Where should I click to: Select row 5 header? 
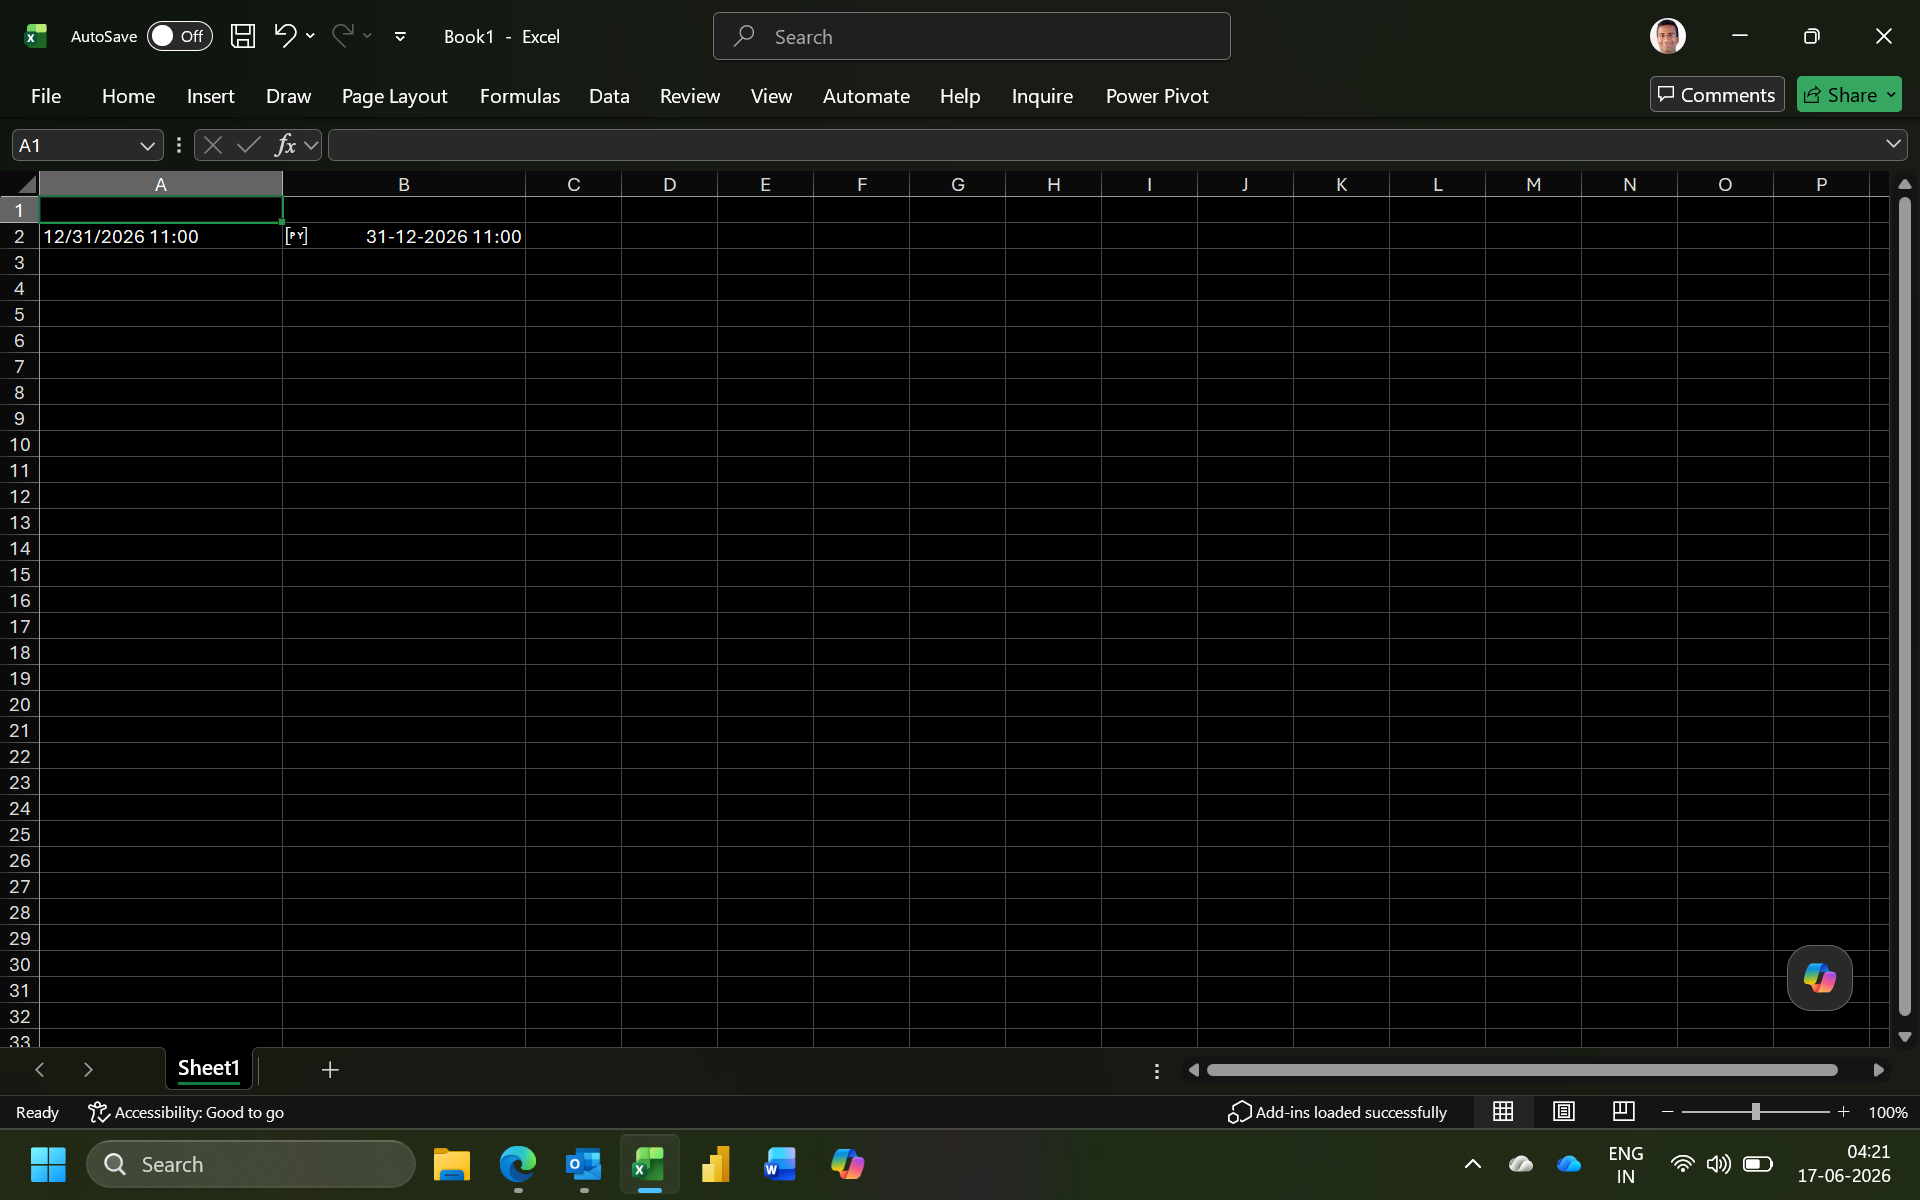(x=19, y=314)
